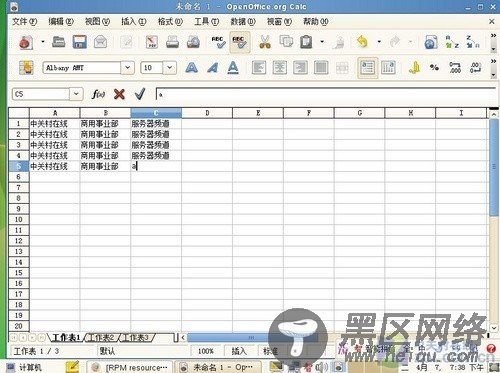Accept cell input with blue checkmark
This screenshot has width=500, height=373.
(140, 94)
